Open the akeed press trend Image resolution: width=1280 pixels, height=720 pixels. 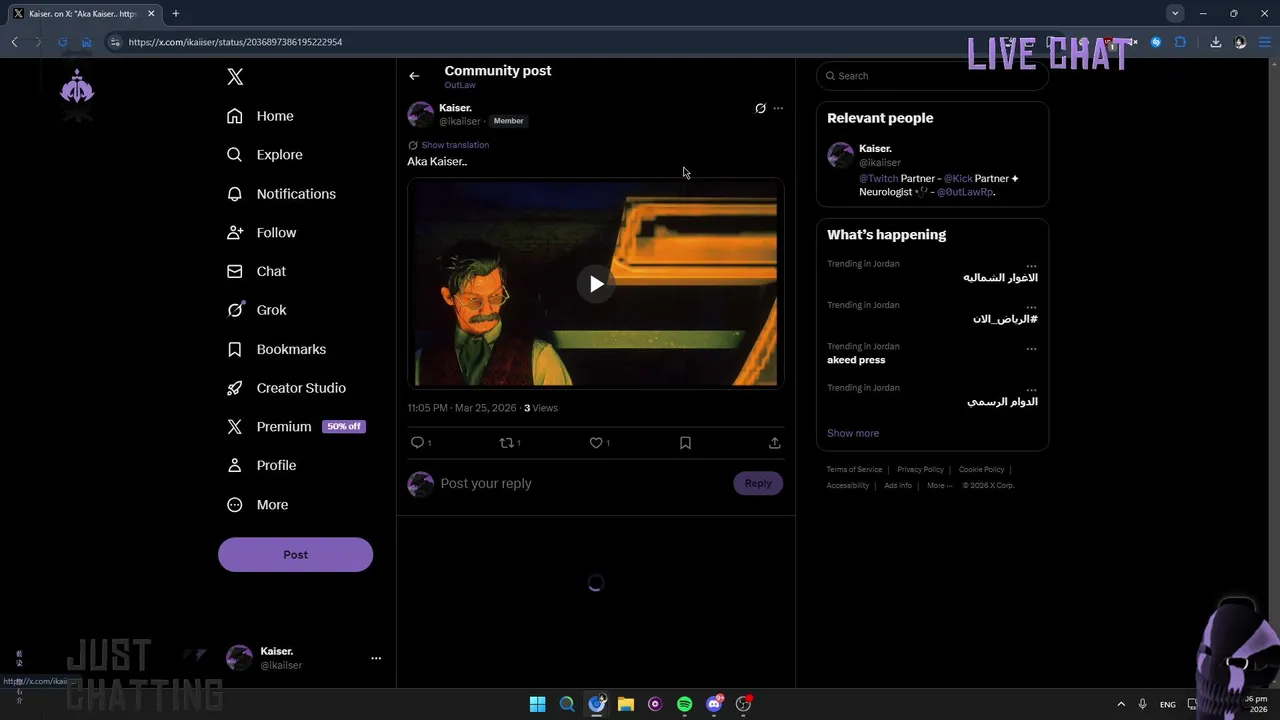[x=856, y=360]
